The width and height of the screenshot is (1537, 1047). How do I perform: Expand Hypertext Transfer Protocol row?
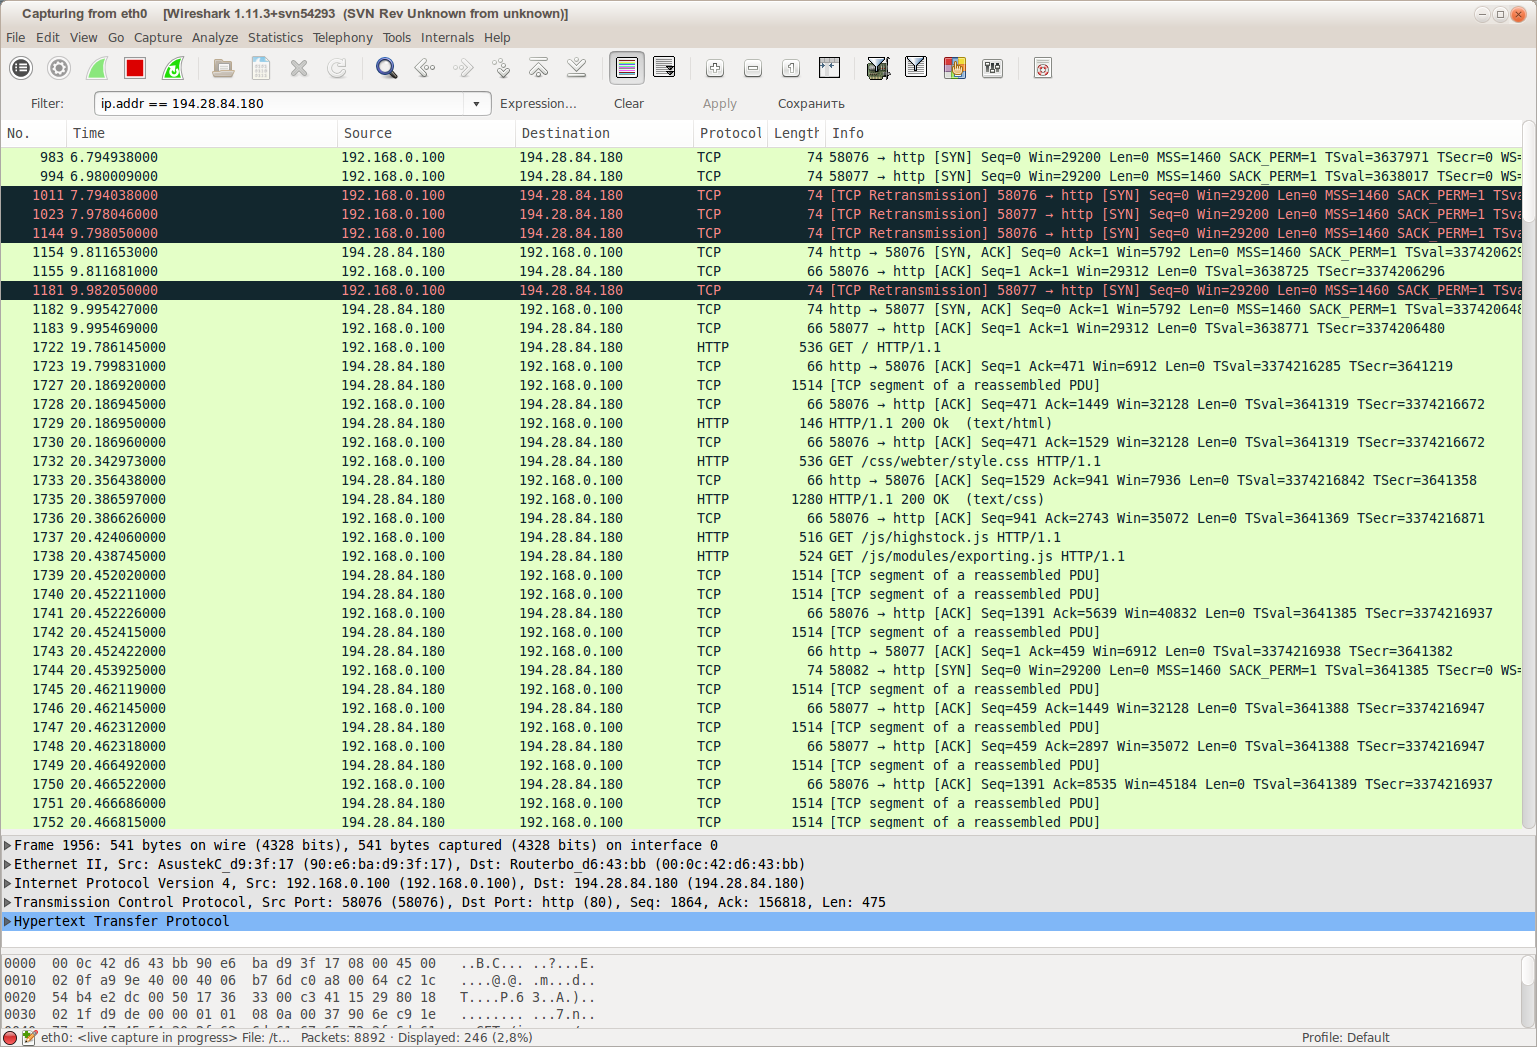point(8,921)
